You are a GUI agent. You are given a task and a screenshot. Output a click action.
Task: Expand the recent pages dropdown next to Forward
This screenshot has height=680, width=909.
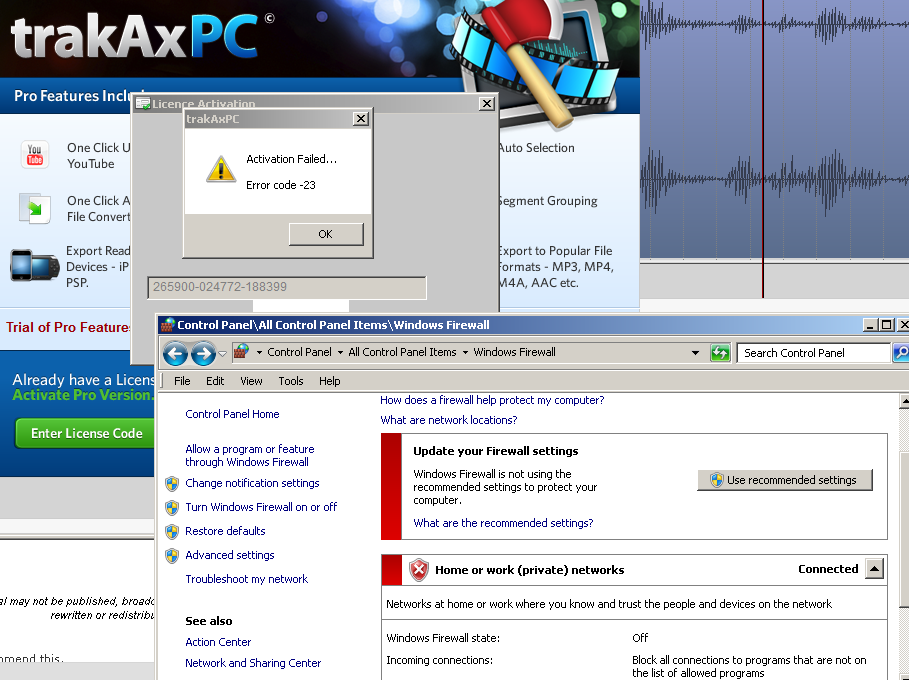click(x=222, y=353)
